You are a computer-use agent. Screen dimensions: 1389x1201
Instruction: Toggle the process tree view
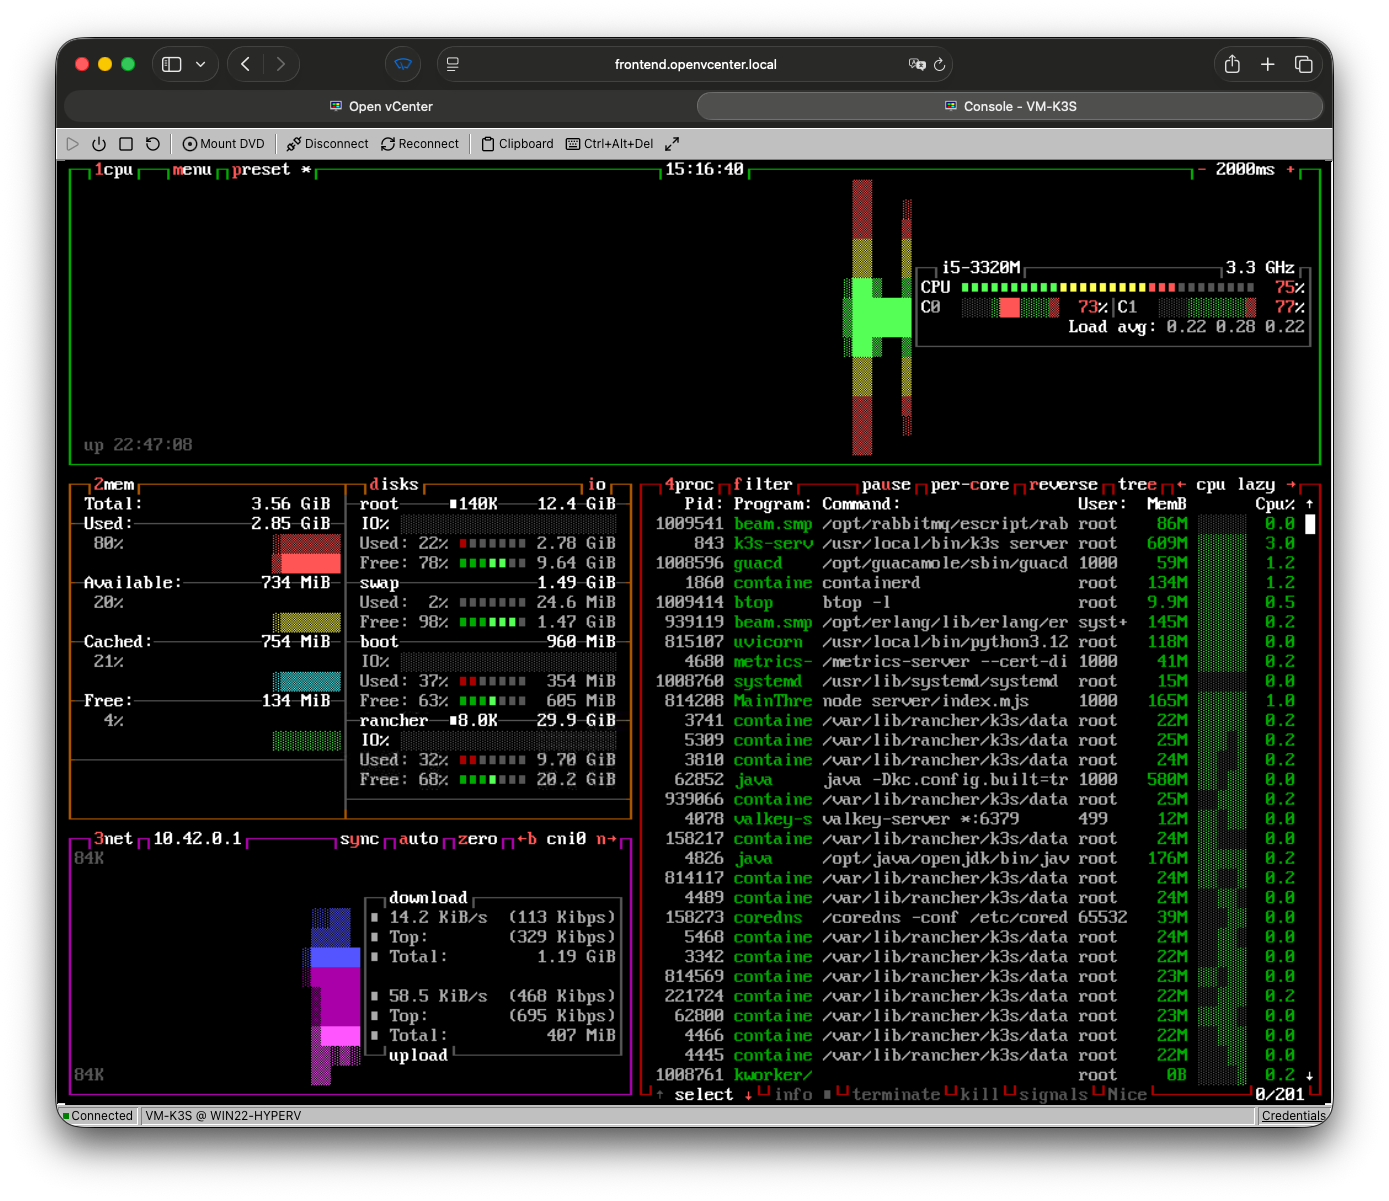(1137, 485)
